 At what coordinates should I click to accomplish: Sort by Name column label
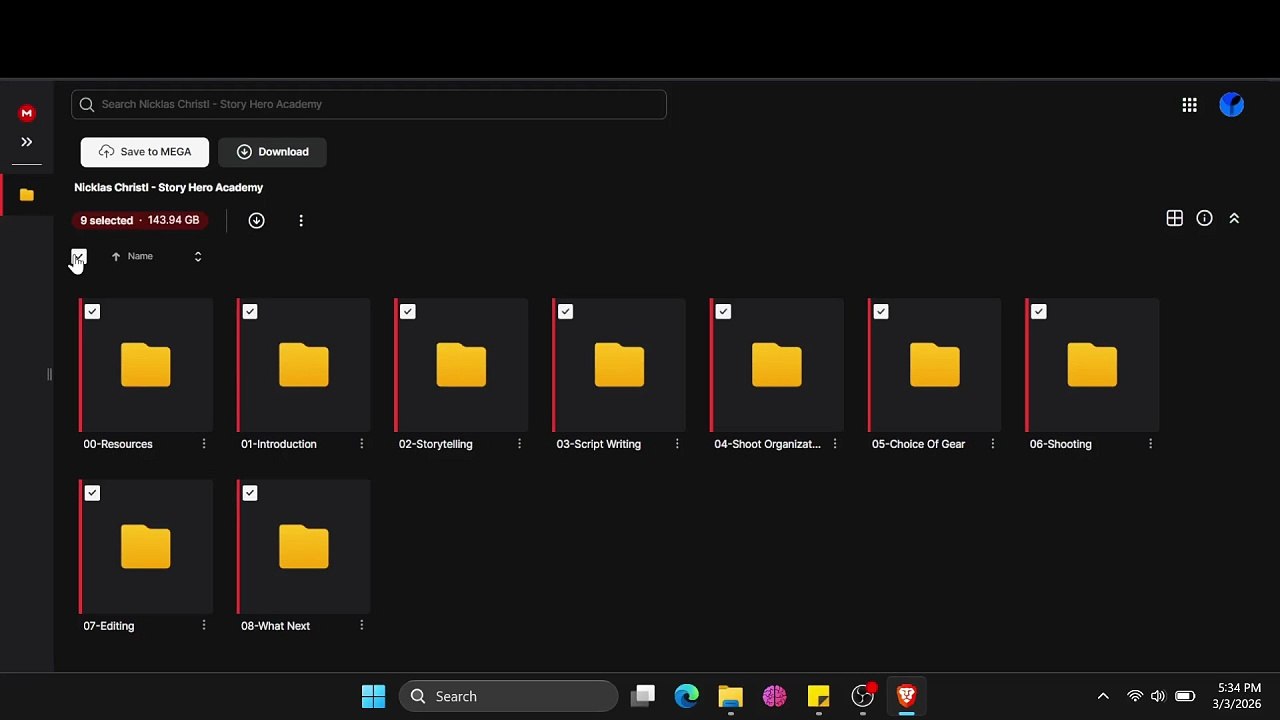(x=140, y=256)
